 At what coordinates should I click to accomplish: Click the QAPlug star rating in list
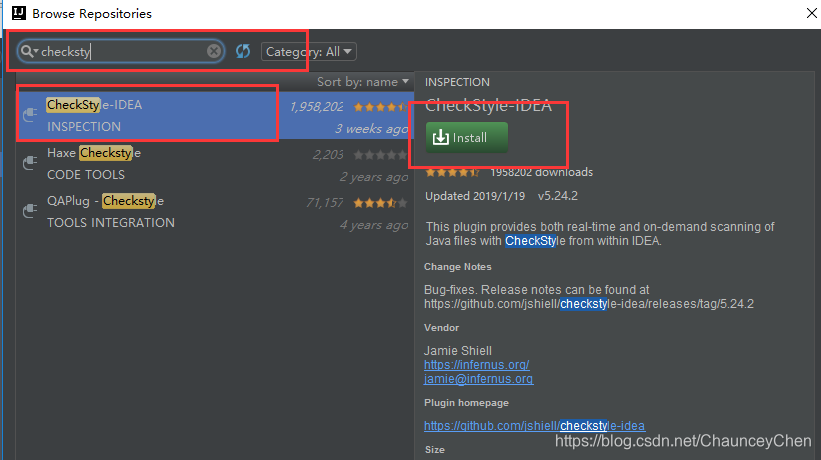[x=381, y=203]
